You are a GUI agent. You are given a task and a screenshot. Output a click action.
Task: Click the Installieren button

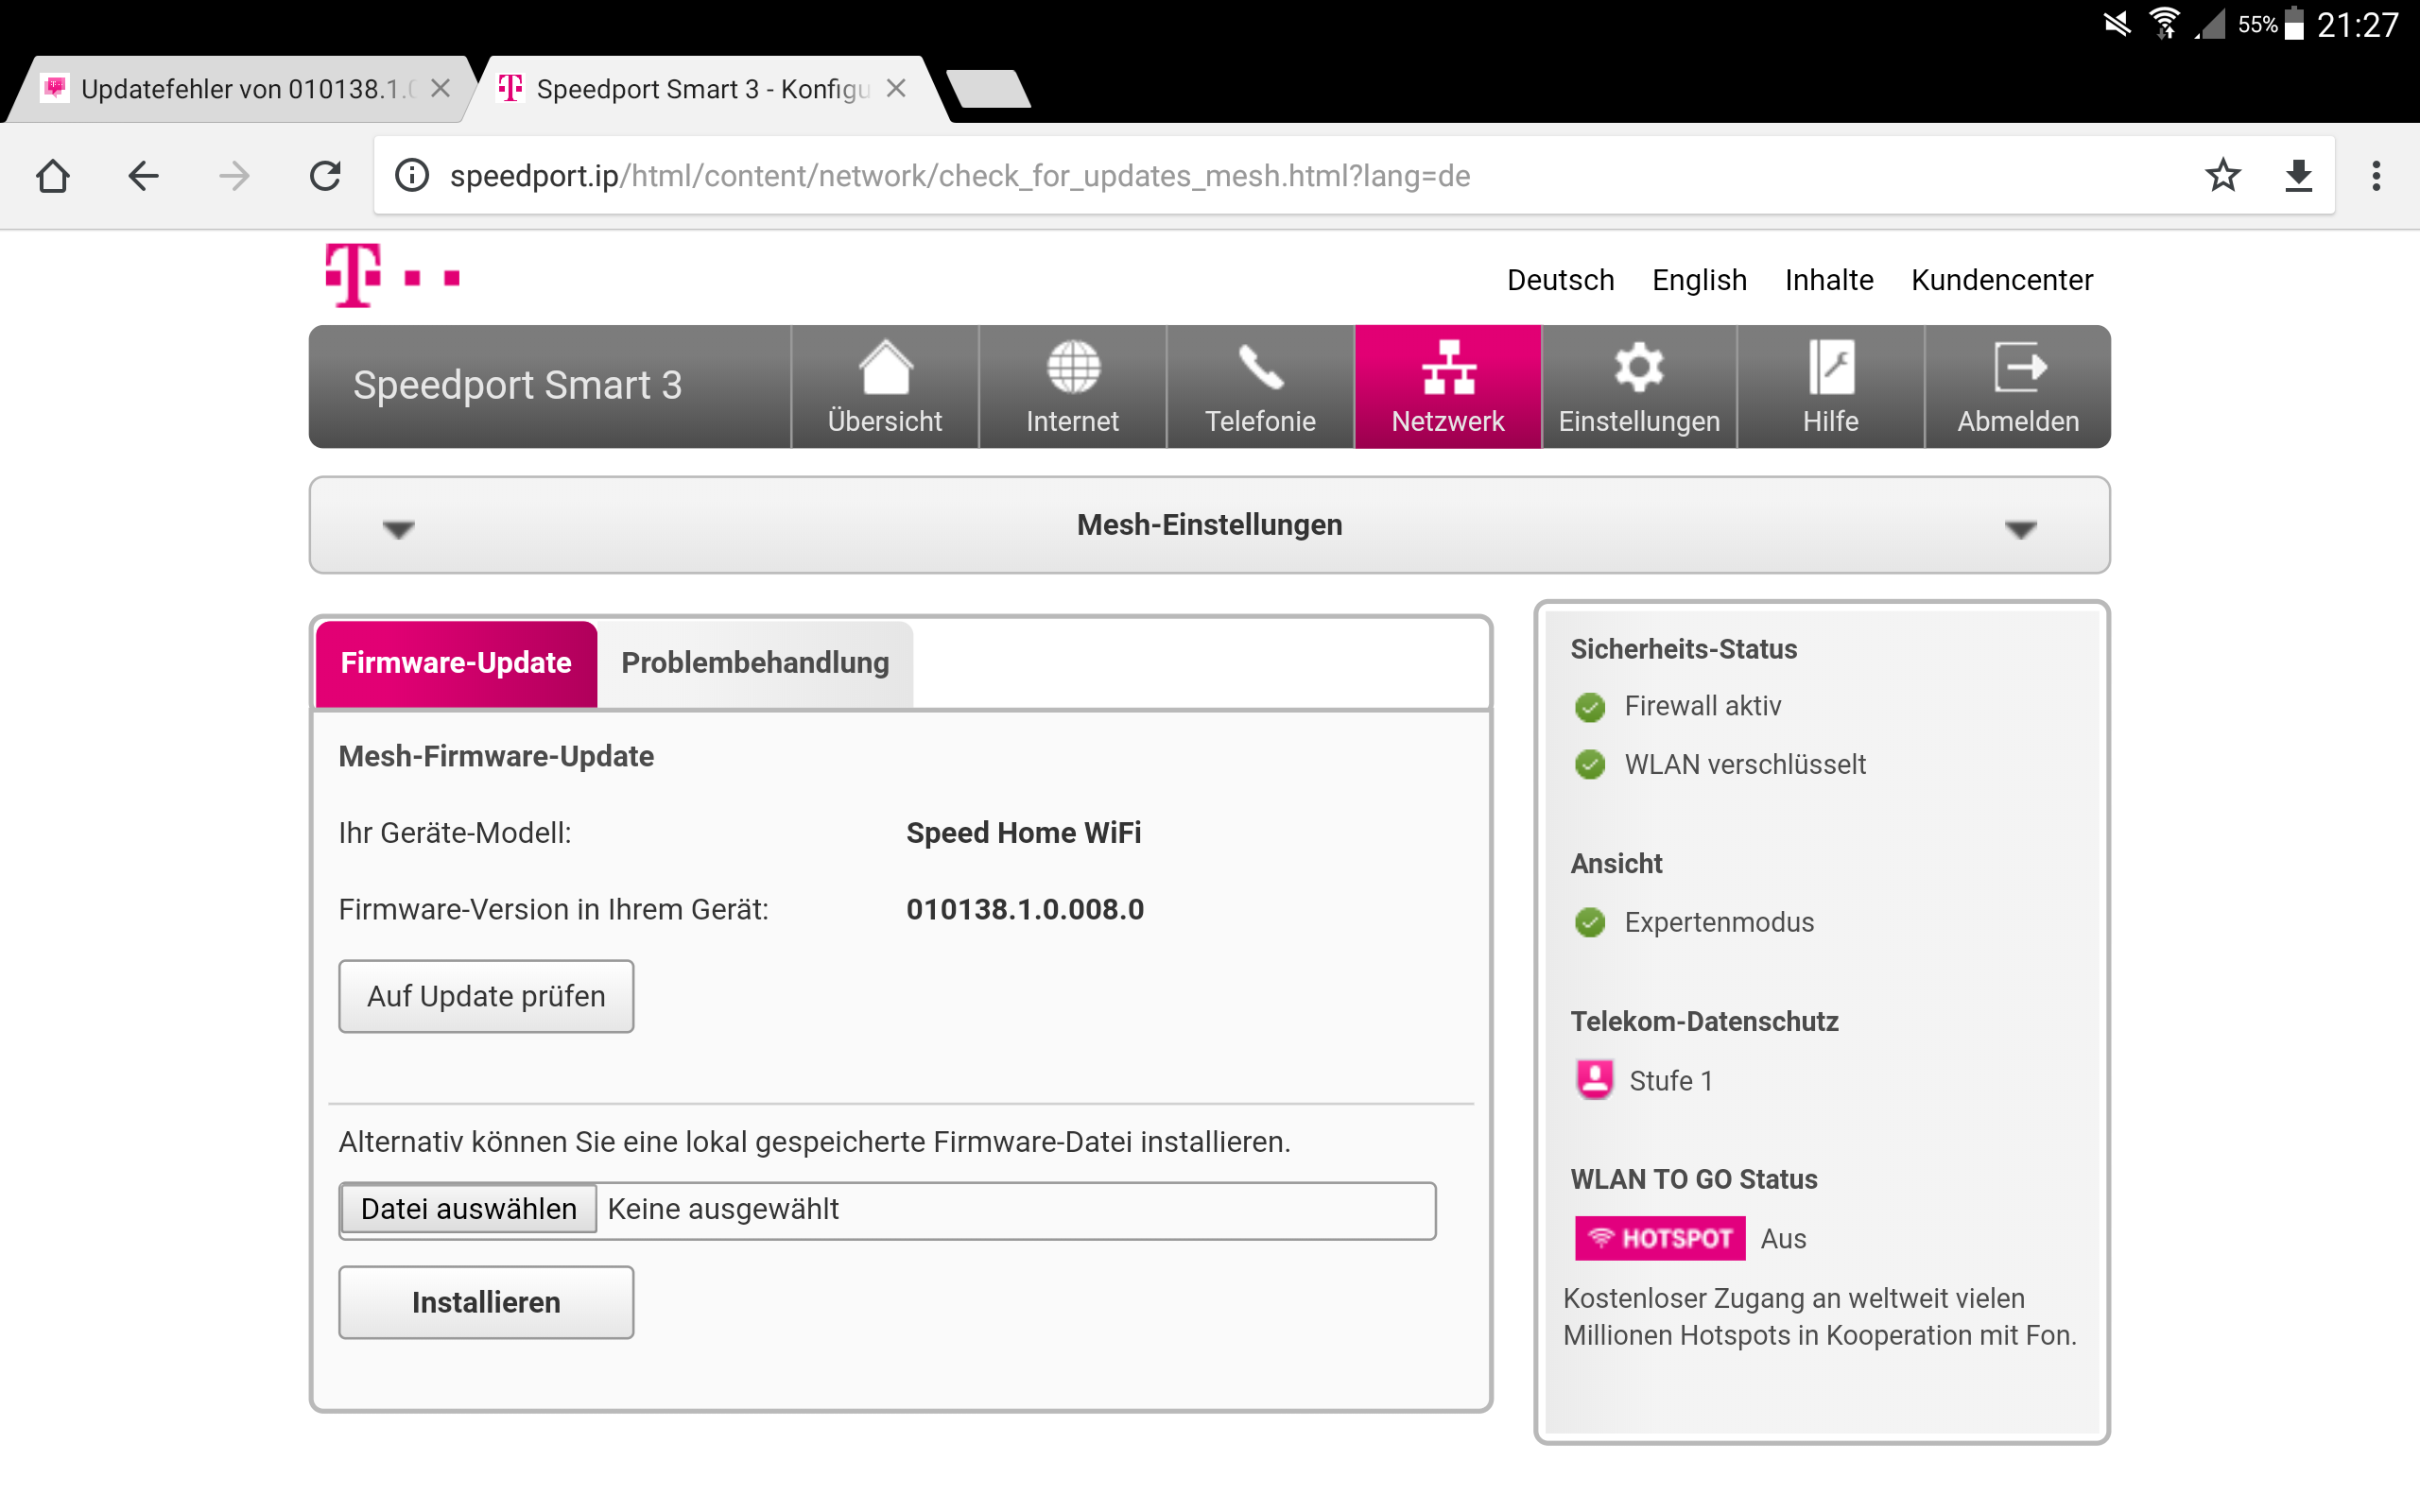486,1302
